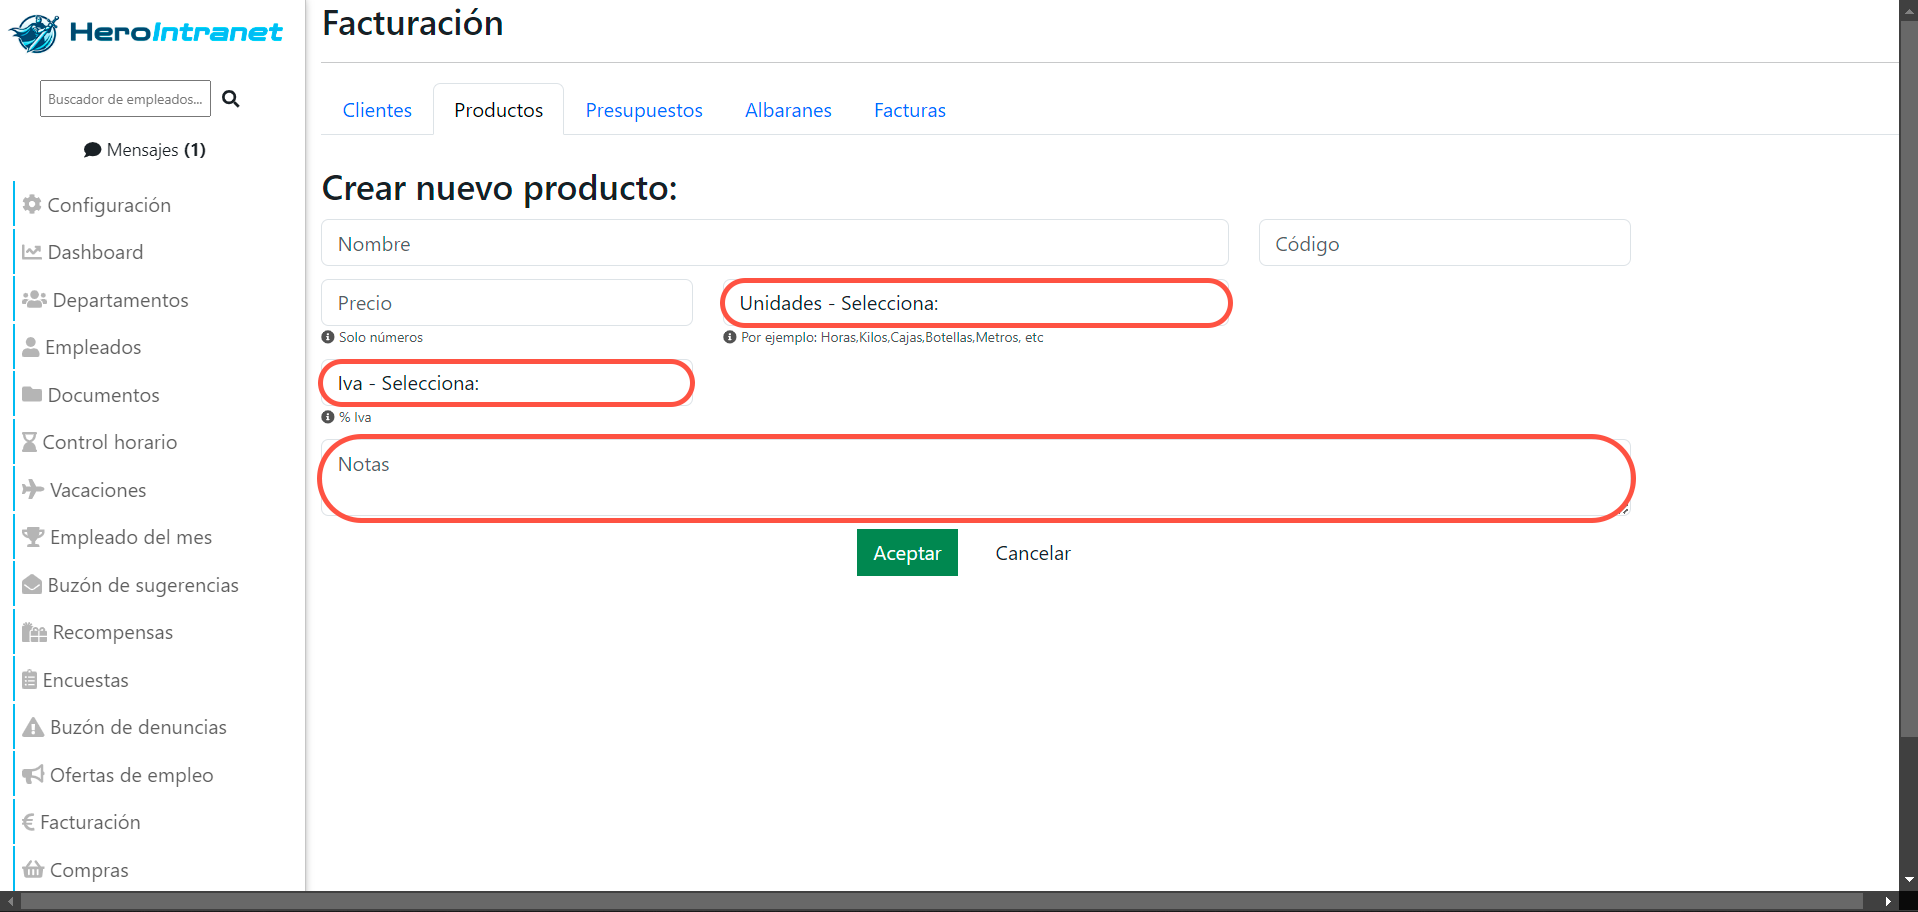Click the Configuración gear icon
This screenshot has height=912, width=1918.
click(32, 204)
